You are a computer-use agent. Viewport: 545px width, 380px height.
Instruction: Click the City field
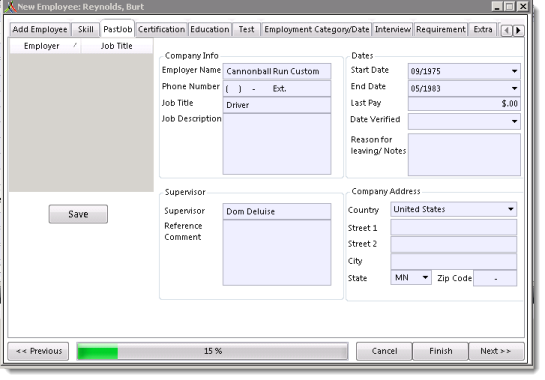point(453,261)
